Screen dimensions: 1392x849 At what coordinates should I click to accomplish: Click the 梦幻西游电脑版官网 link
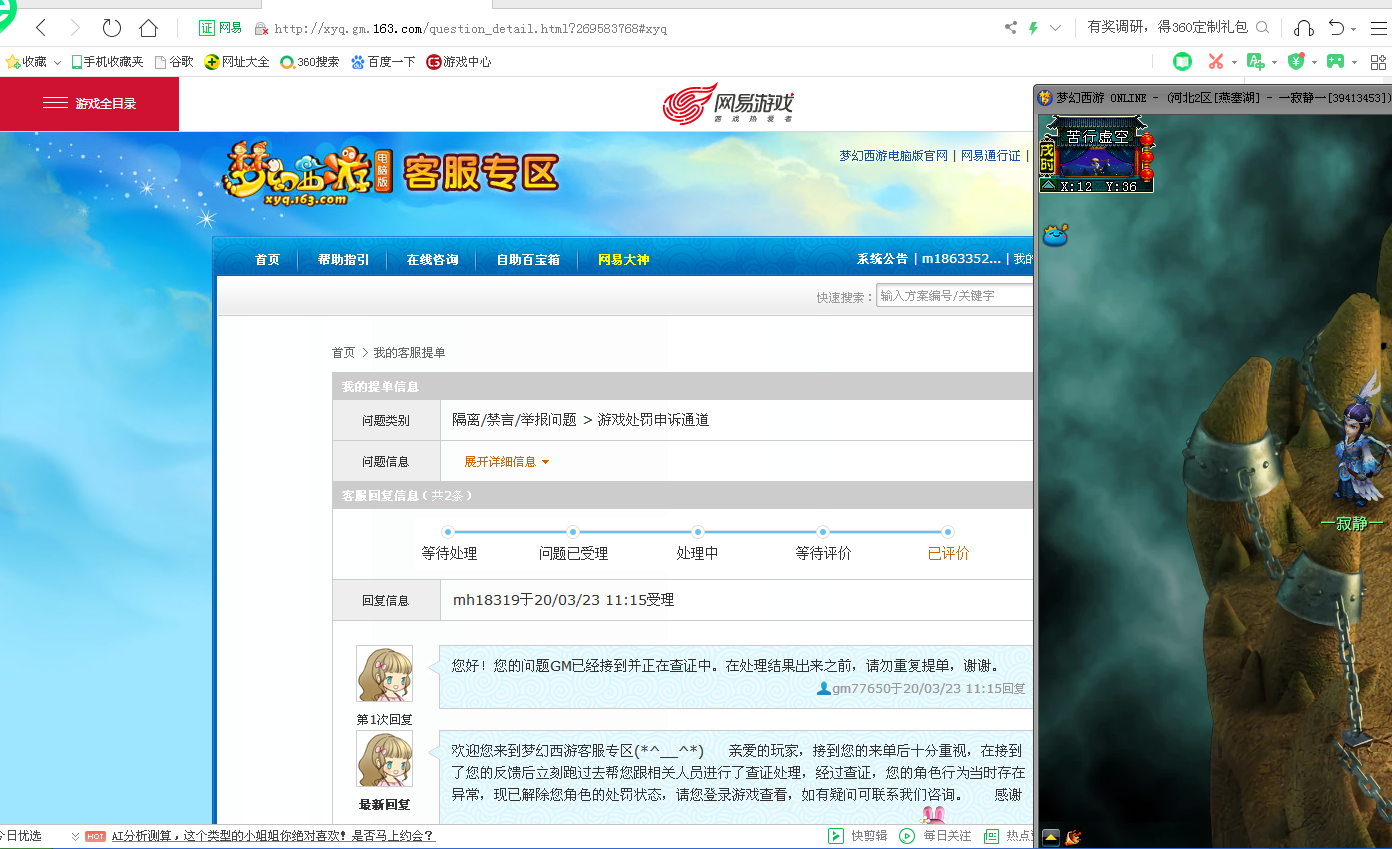(893, 156)
